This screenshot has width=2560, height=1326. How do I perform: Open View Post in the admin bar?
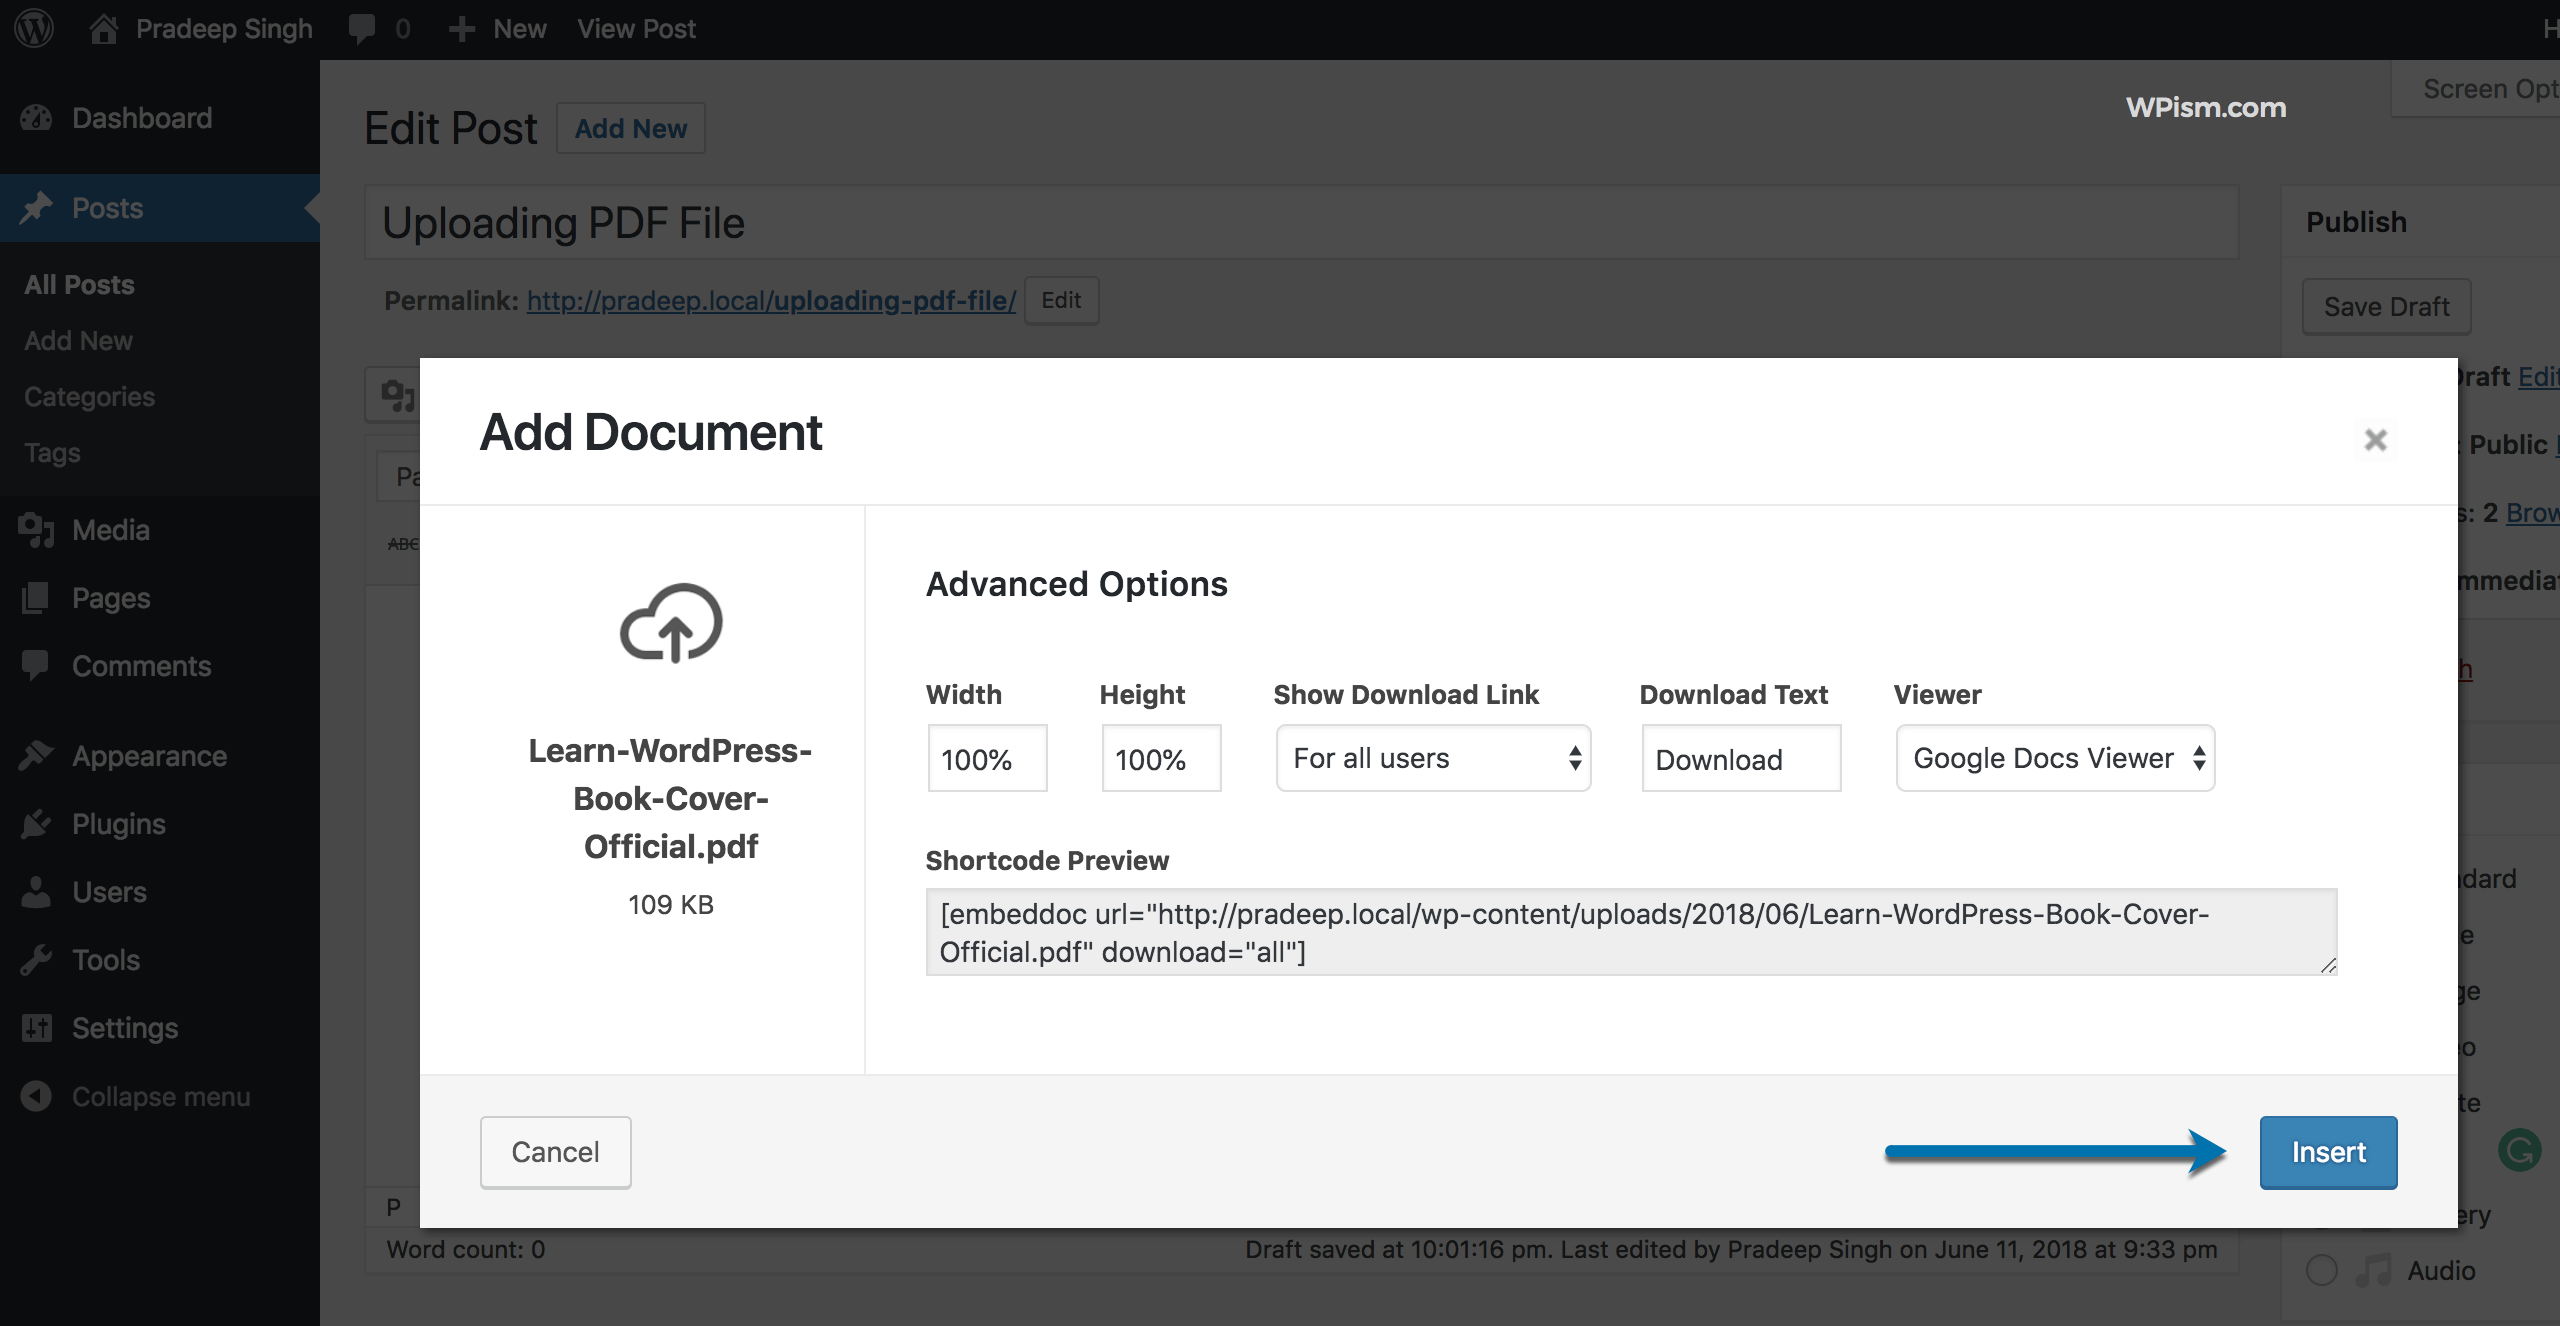[x=636, y=28]
